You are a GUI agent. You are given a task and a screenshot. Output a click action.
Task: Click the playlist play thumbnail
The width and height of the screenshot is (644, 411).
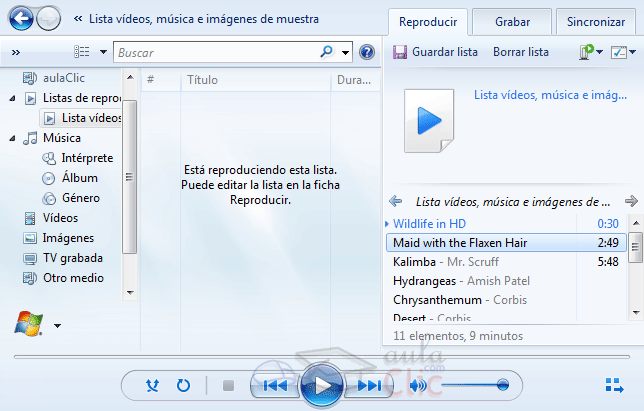point(429,121)
